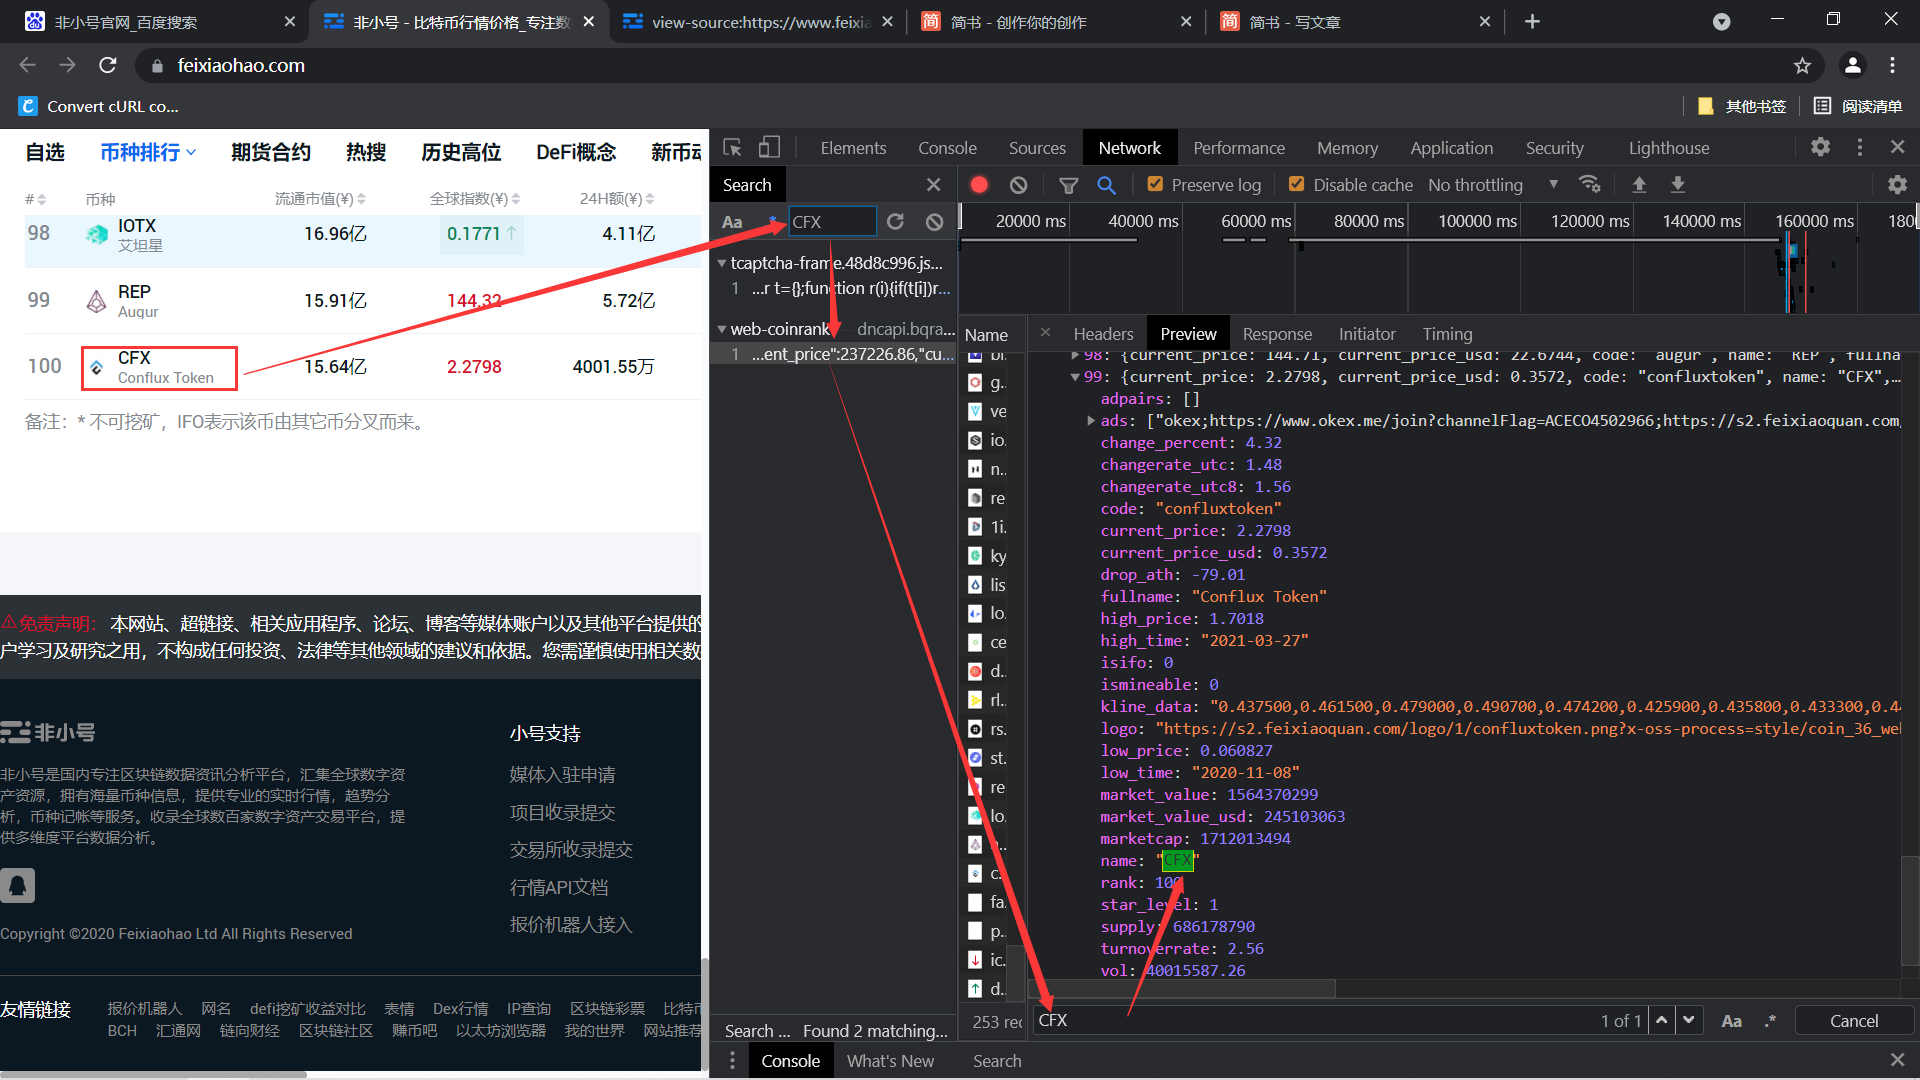Toggle regex in Search panel
This screenshot has width=1920, height=1080.
click(x=773, y=222)
